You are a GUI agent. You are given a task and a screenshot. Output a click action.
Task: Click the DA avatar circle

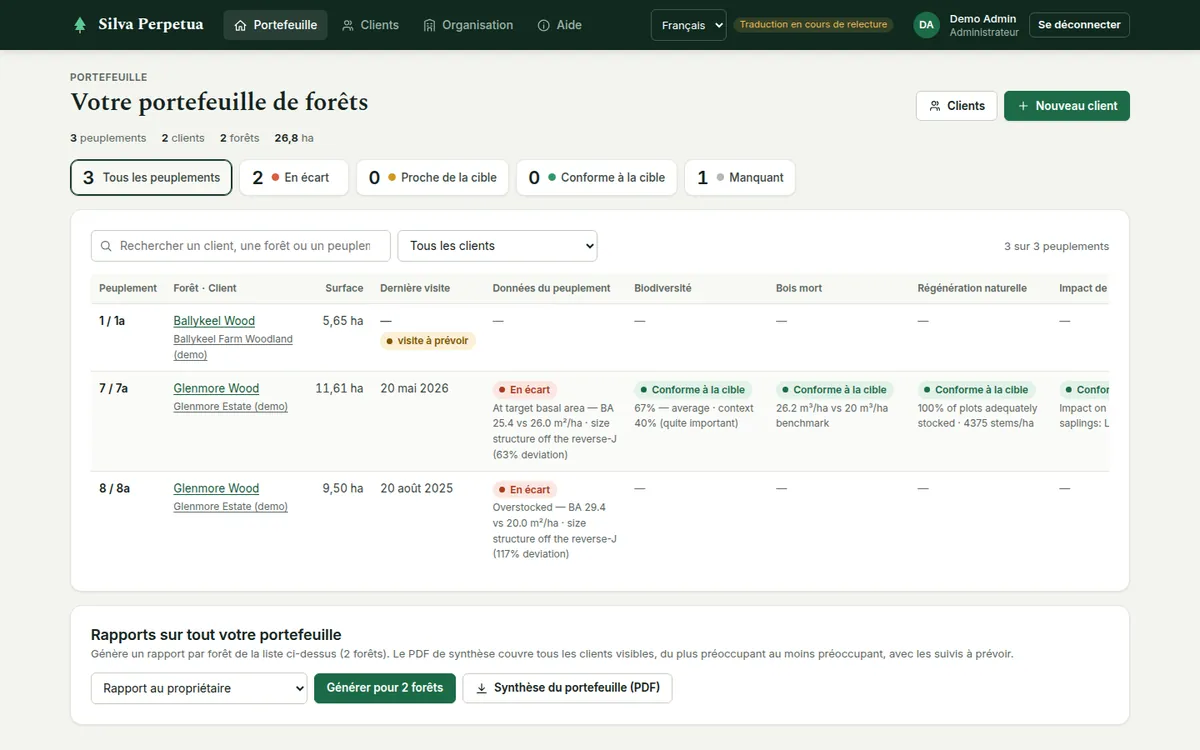pyautogui.click(x=926, y=25)
